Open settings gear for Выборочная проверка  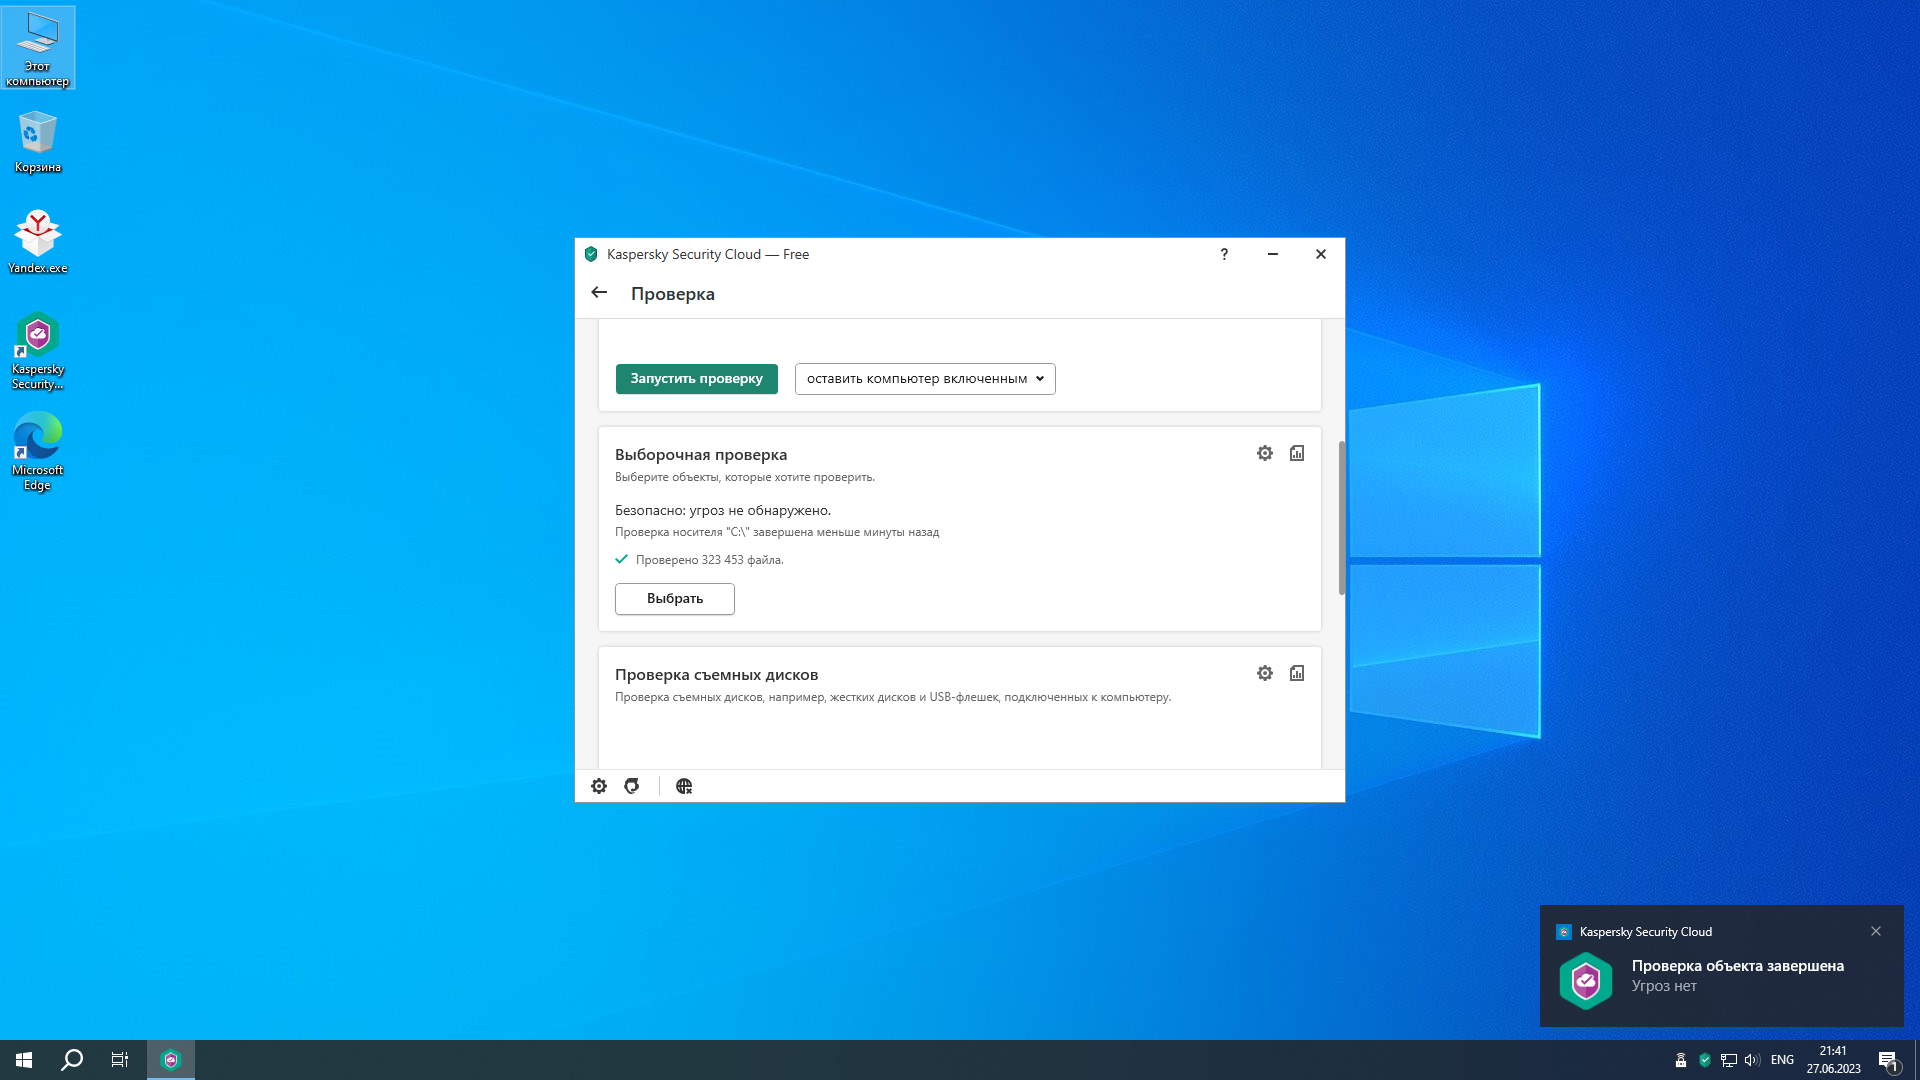pyautogui.click(x=1264, y=453)
